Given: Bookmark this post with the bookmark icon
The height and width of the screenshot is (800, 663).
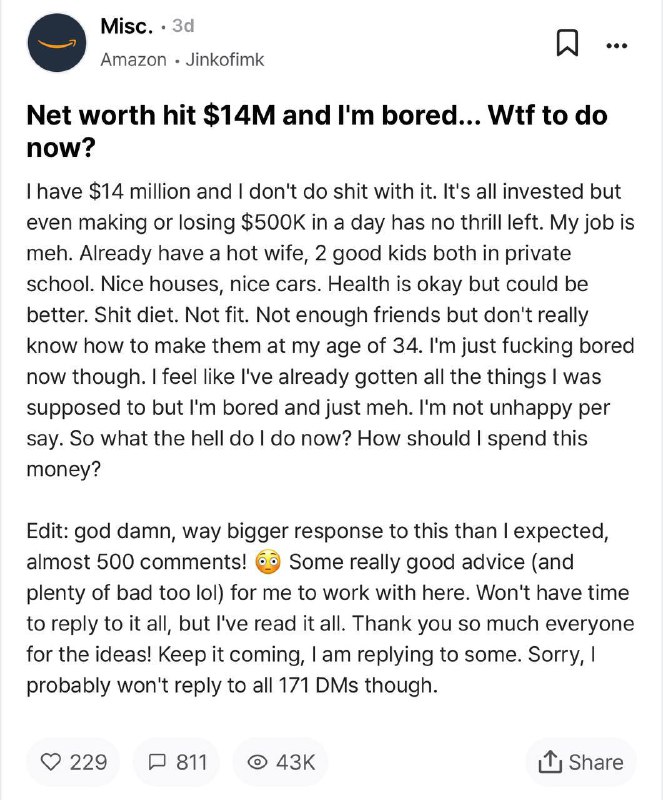Looking at the screenshot, I should coord(567,43).
